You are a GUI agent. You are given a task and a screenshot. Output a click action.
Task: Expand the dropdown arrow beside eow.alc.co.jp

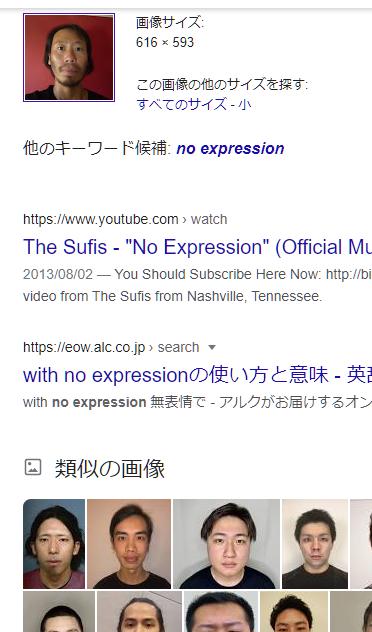[x=212, y=347]
